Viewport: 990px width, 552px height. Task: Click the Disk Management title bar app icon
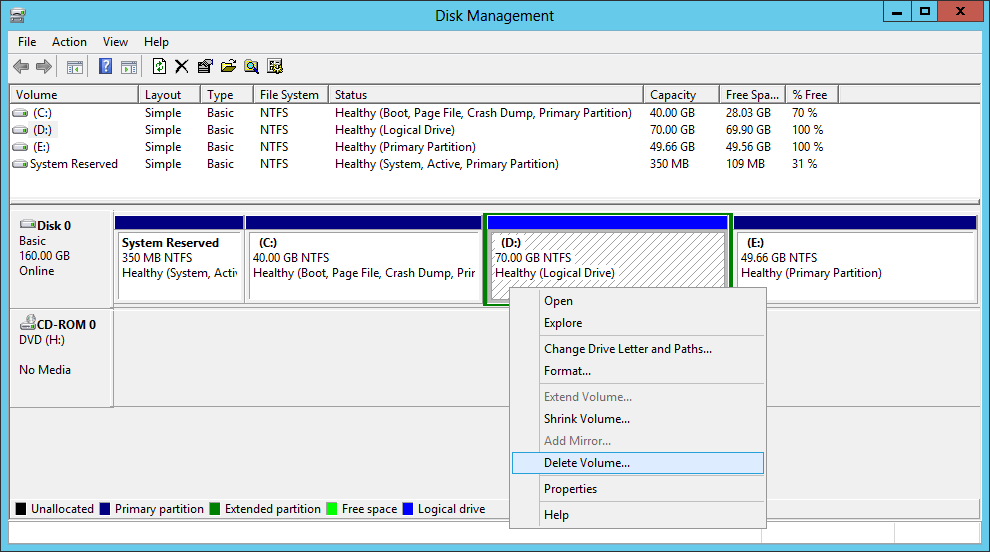pos(18,15)
